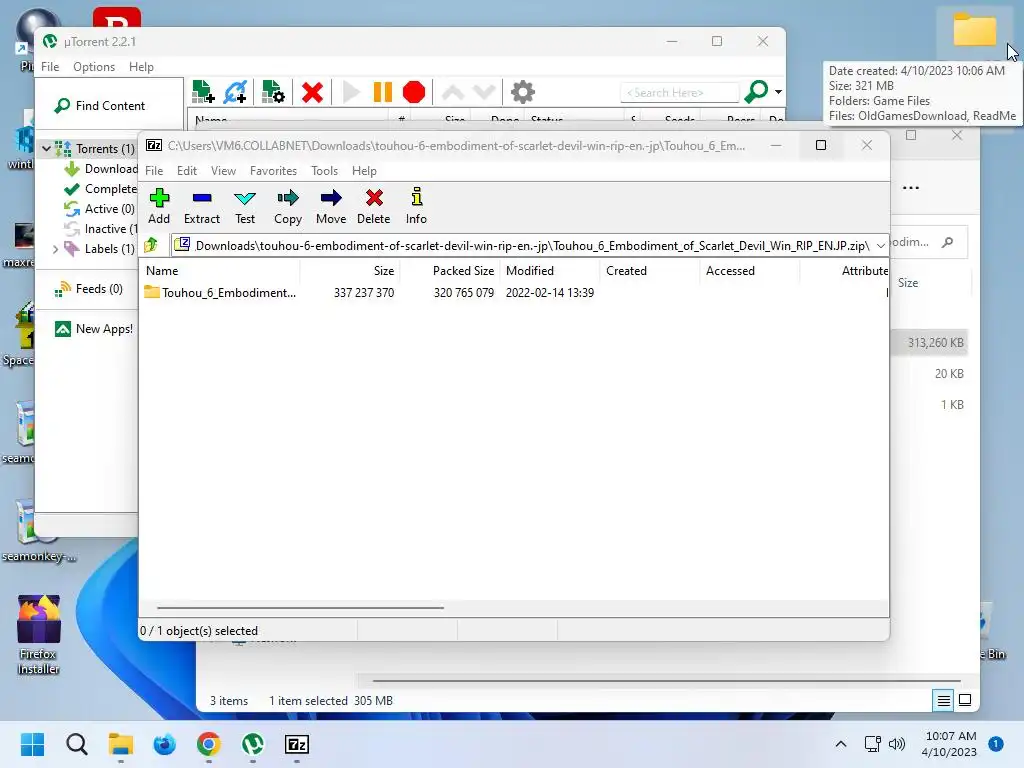Open Google Chrome from the taskbar

[208, 744]
